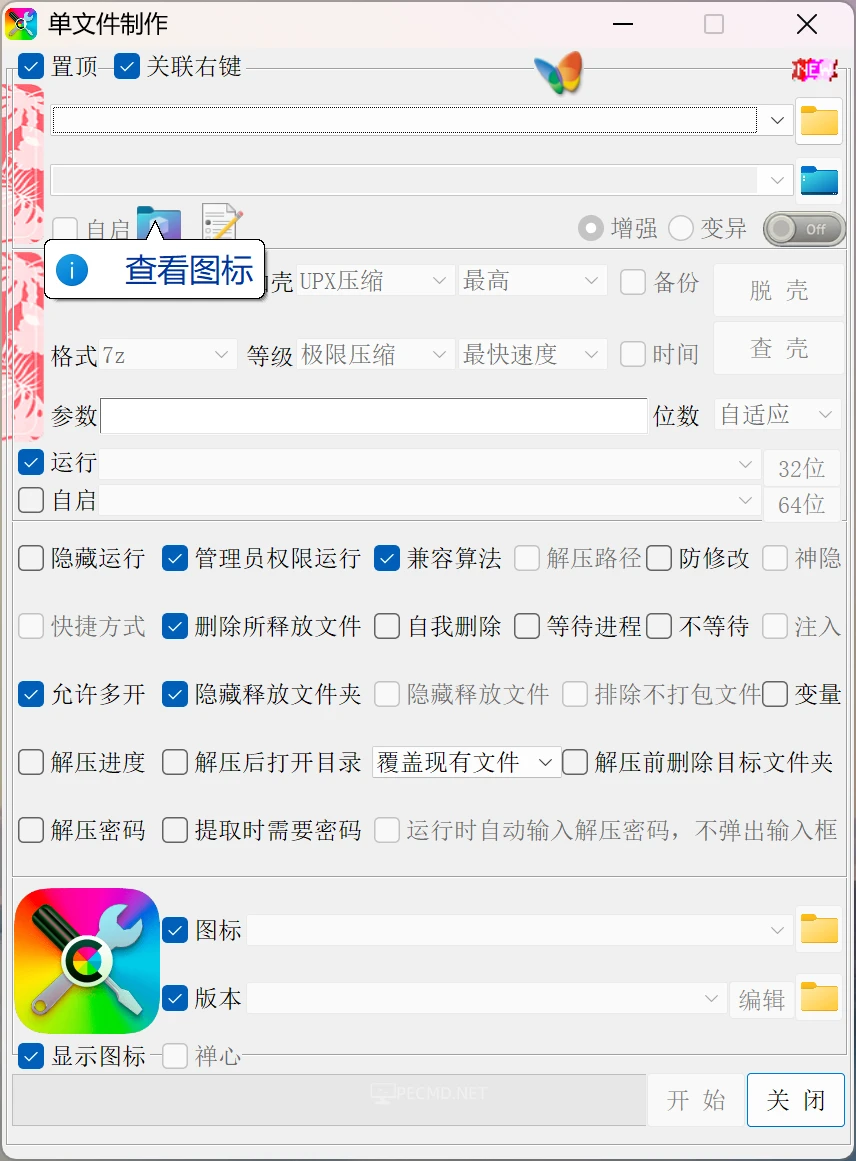Click the 脱壳 unpack button
856x1161 pixels.
[x=778, y=291]
